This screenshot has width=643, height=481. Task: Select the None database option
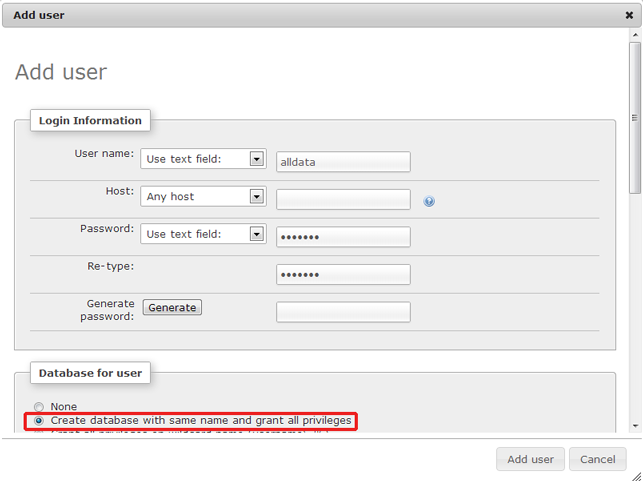pos(39,407)
